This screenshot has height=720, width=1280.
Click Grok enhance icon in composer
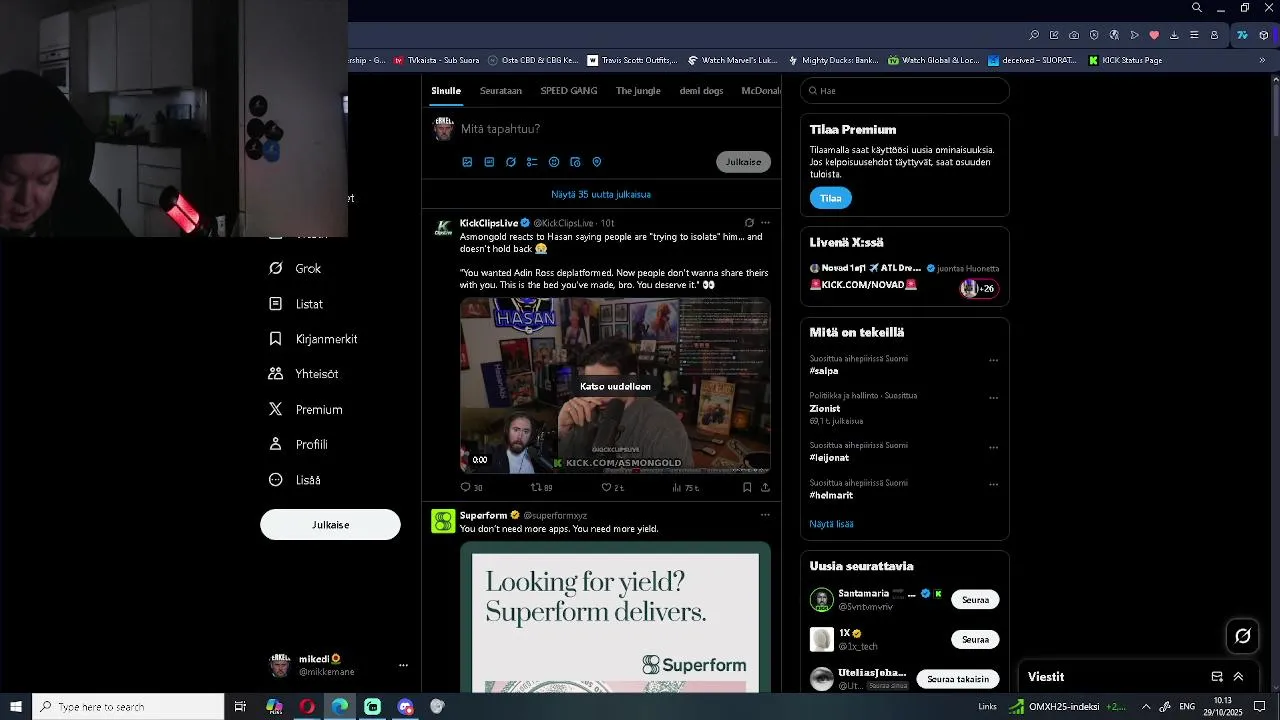(511, 162)
